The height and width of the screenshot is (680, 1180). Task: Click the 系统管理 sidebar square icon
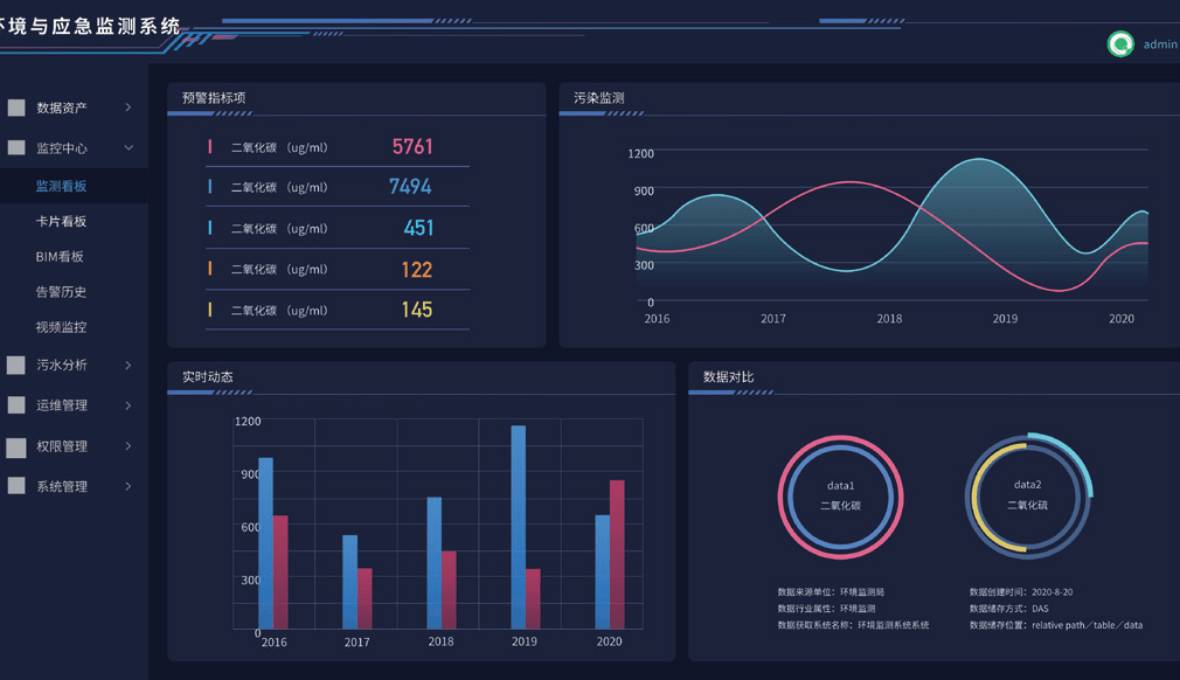[16, 486]
